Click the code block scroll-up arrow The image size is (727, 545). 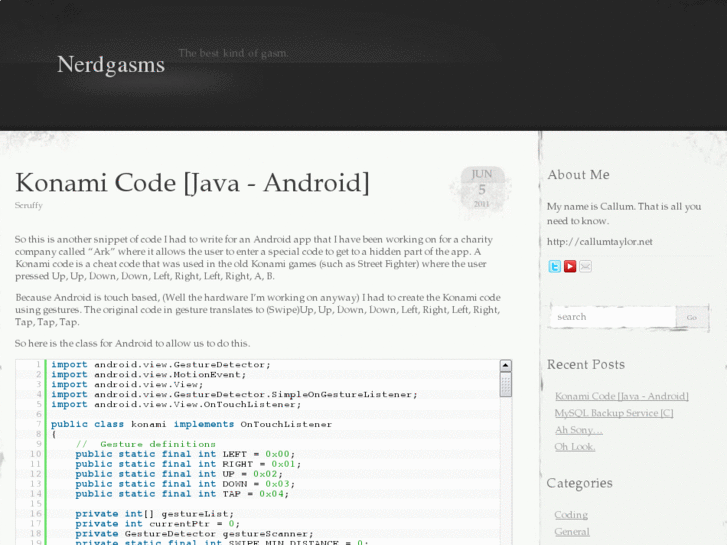click(x=505, y=366)
